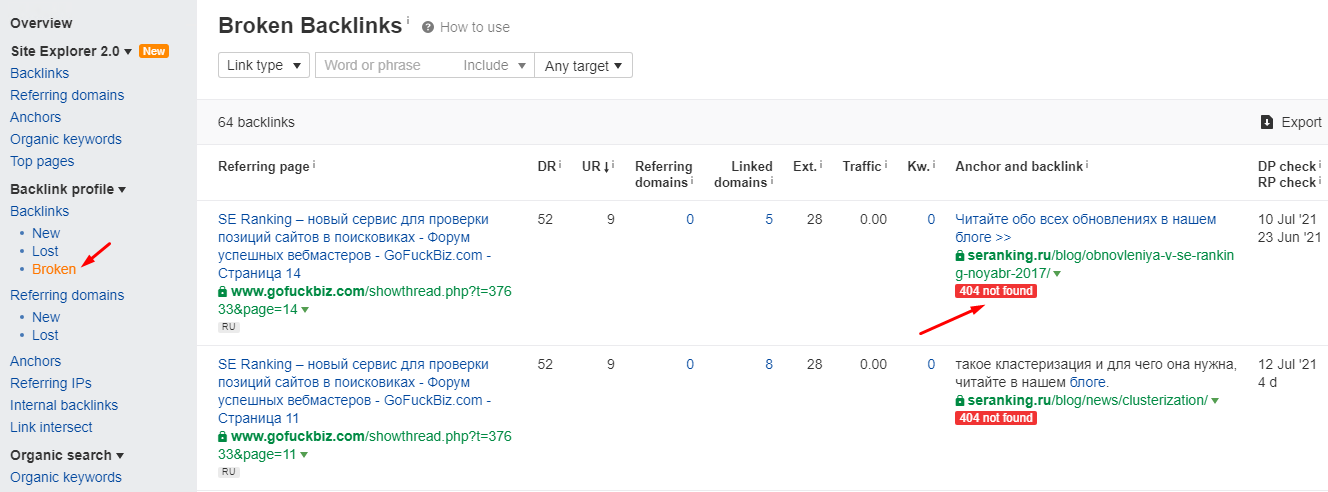Open Referring IPs in the sidebar
The image size is (1328, 492).
pos(50,383)
